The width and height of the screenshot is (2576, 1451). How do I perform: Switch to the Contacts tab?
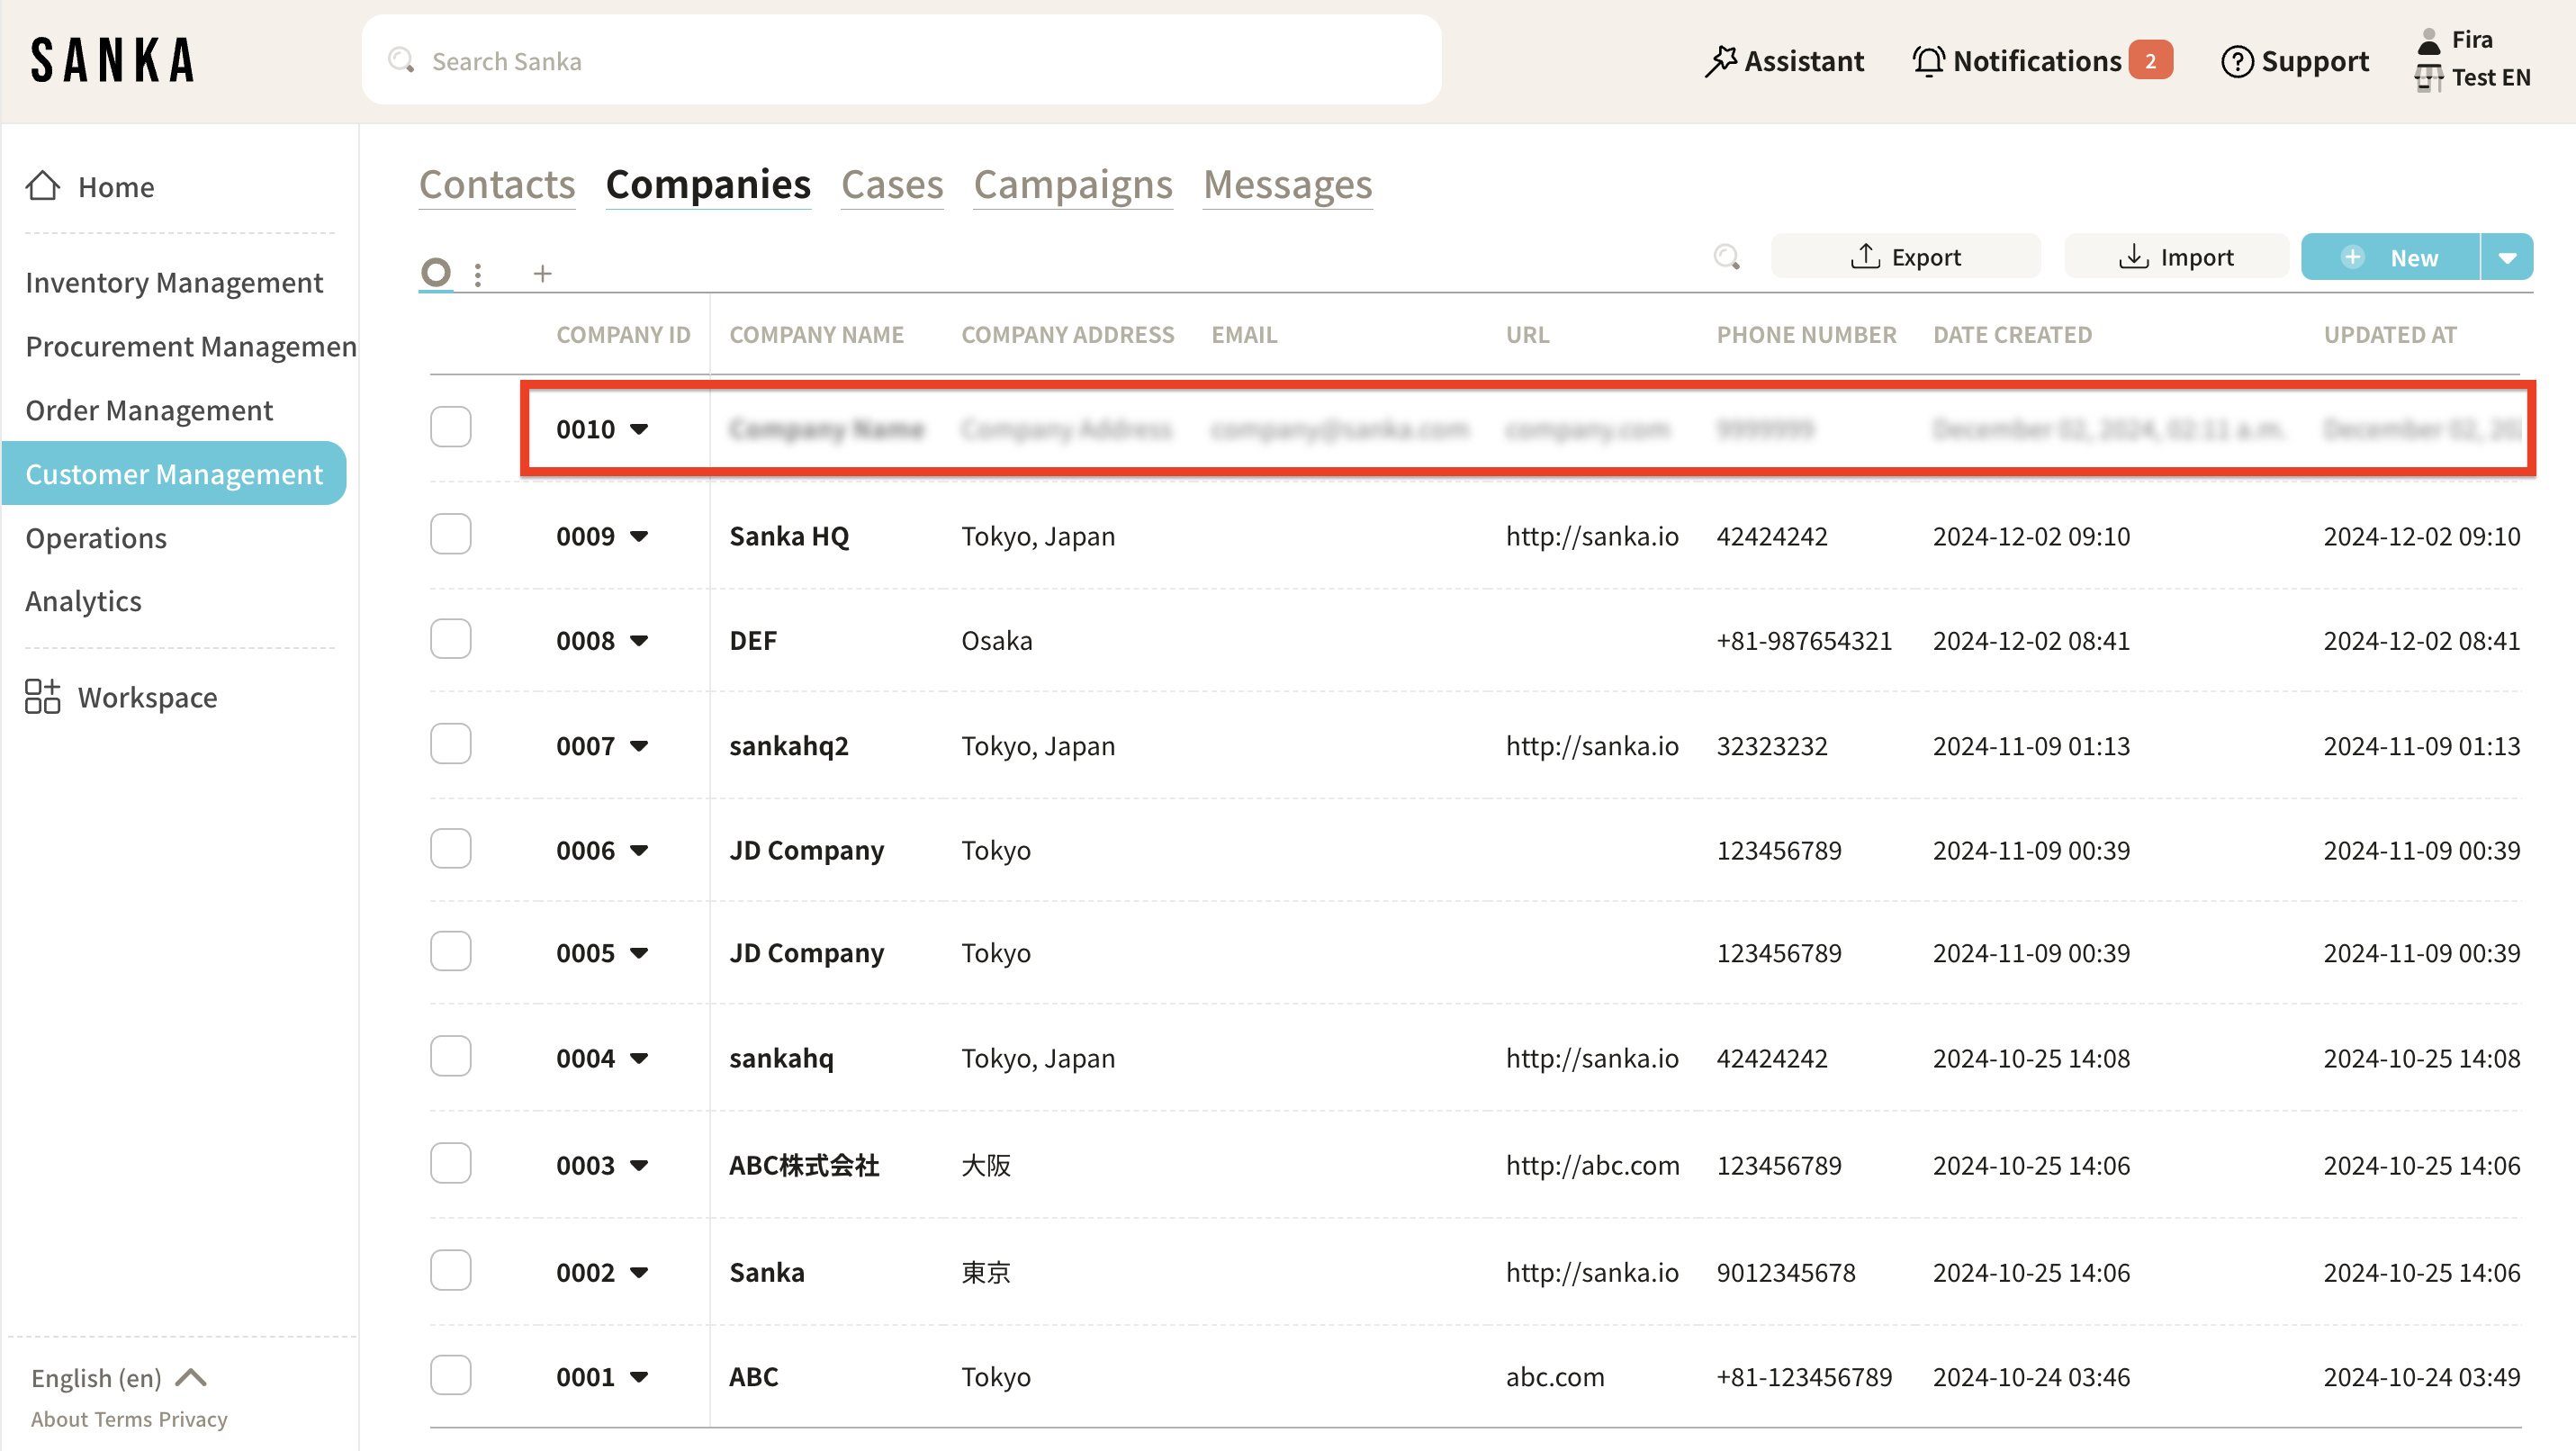coord(497,185)
